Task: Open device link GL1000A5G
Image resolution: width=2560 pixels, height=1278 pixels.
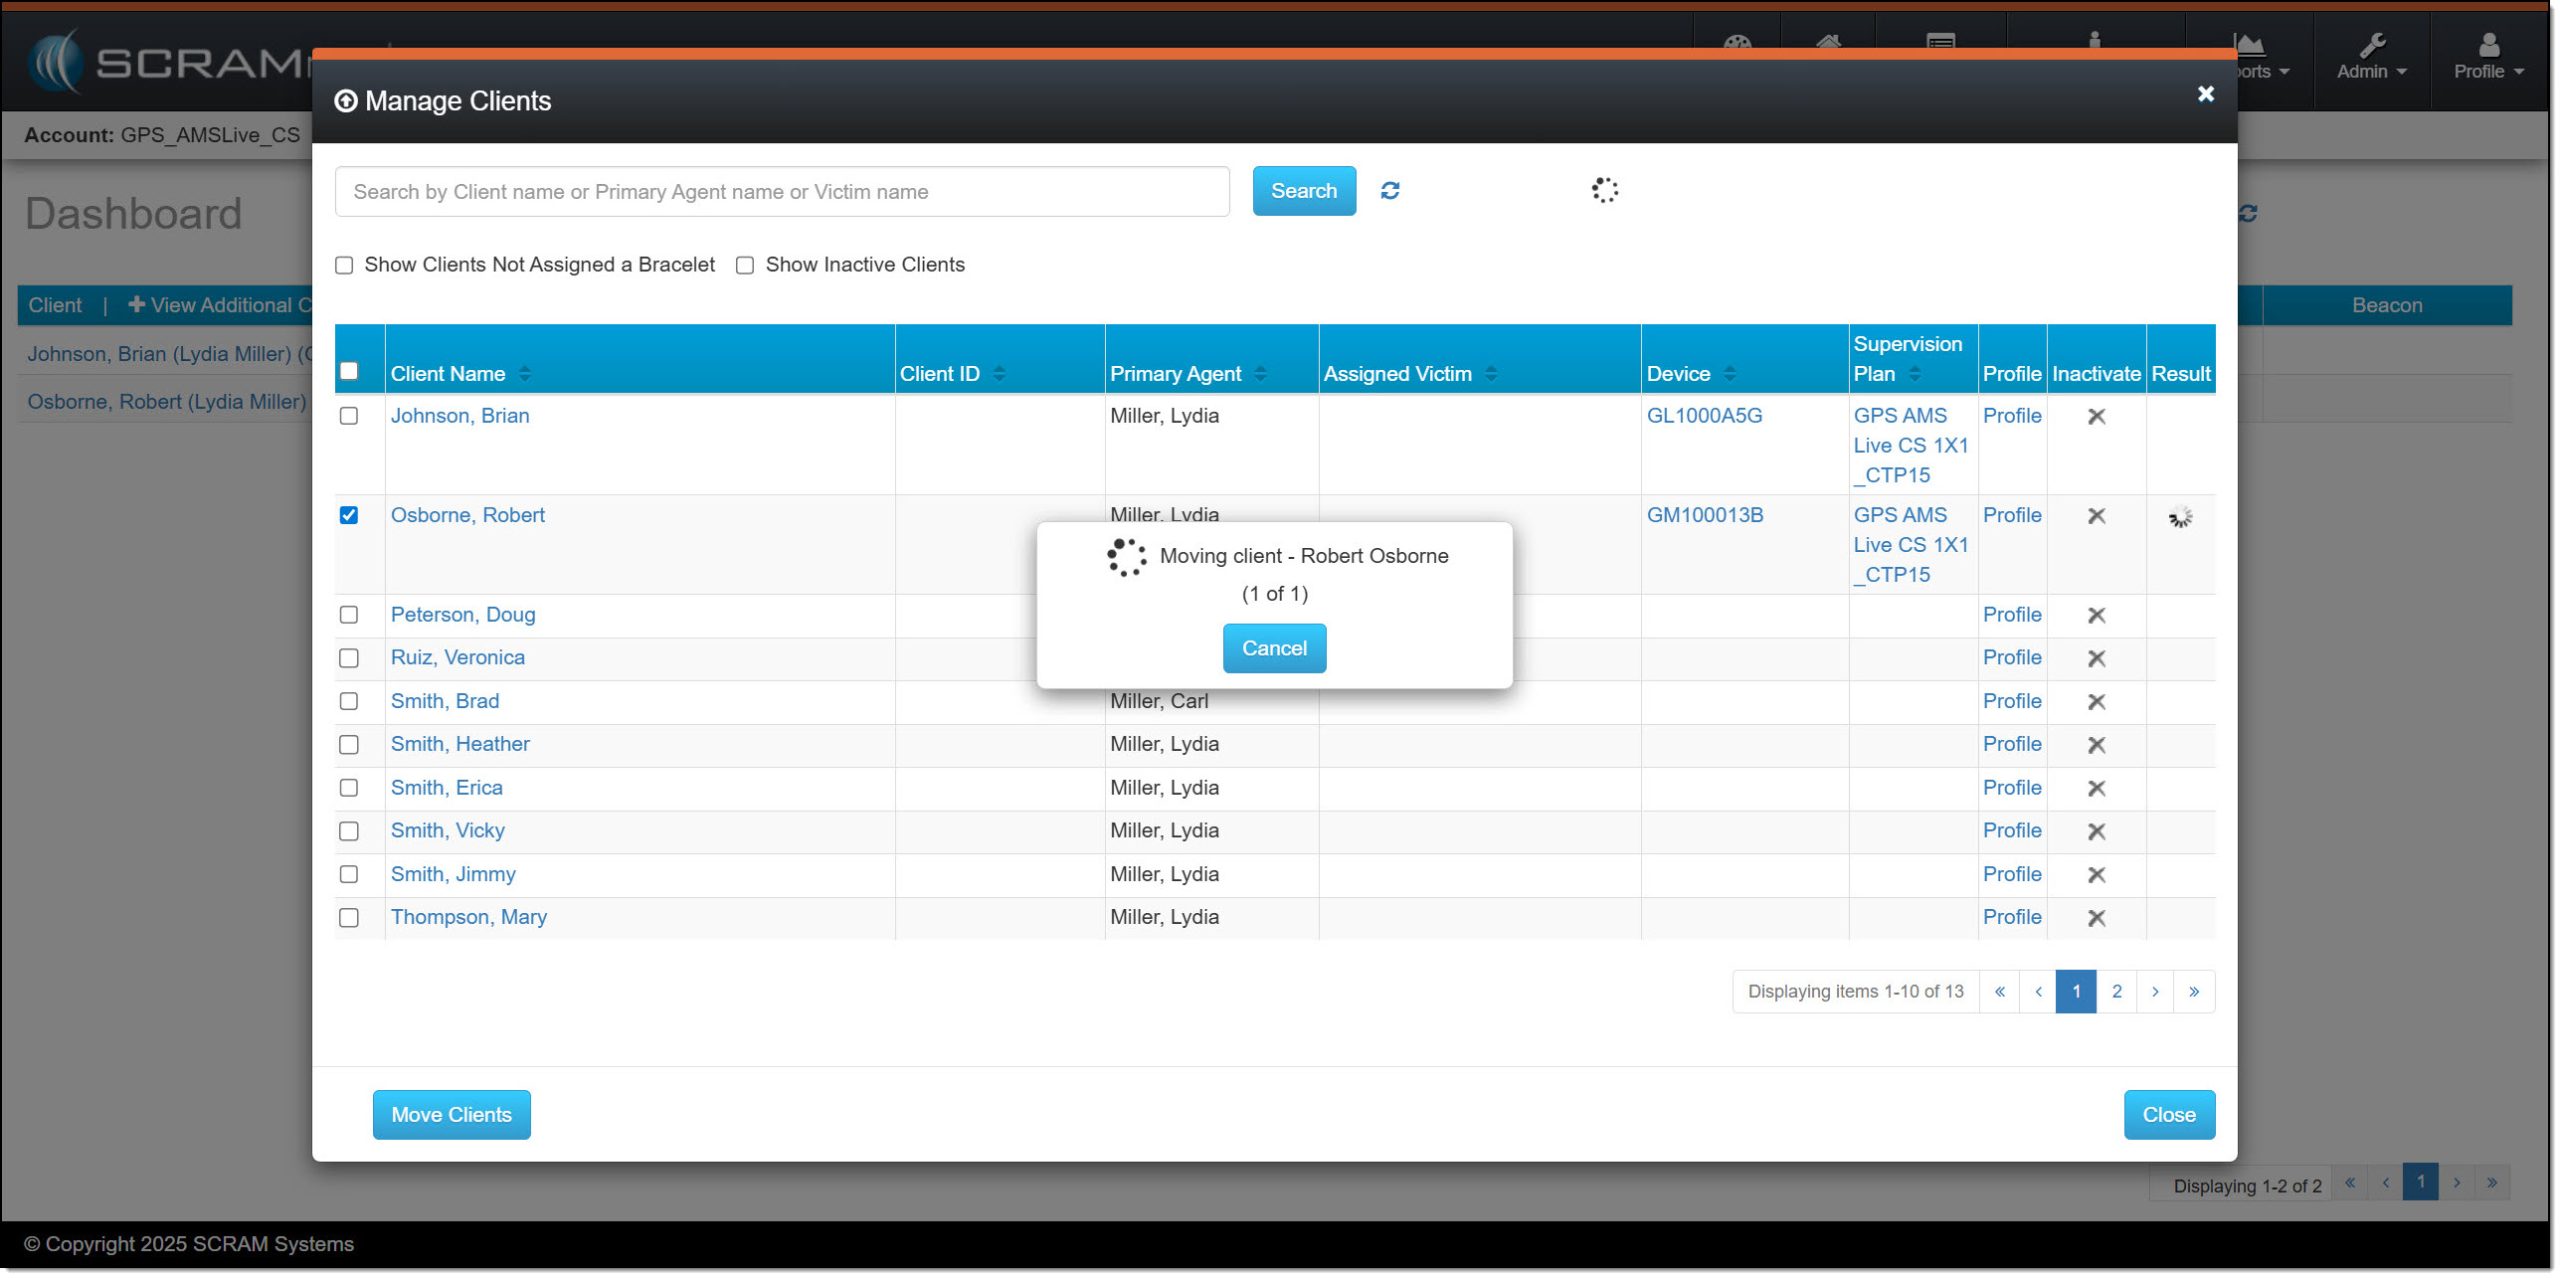Action: pyautogui.click(x=1704, y=416)
